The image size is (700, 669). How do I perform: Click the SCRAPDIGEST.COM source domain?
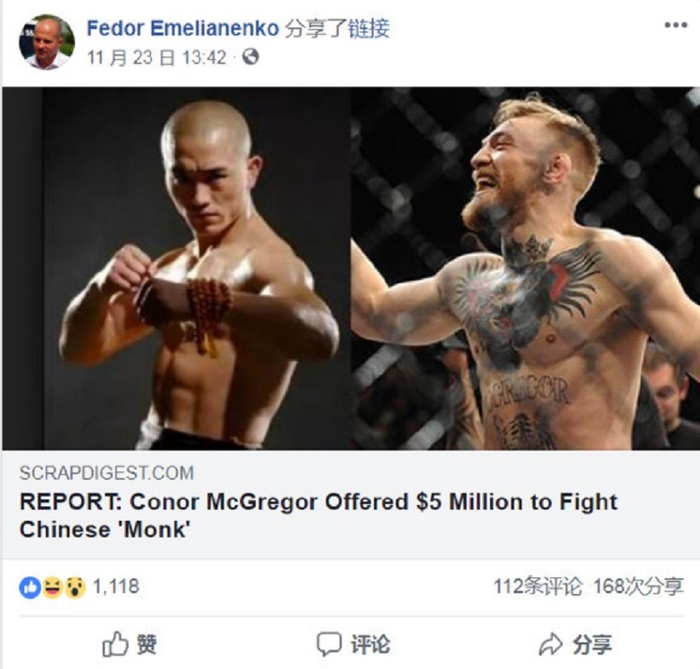click(107, 473)
